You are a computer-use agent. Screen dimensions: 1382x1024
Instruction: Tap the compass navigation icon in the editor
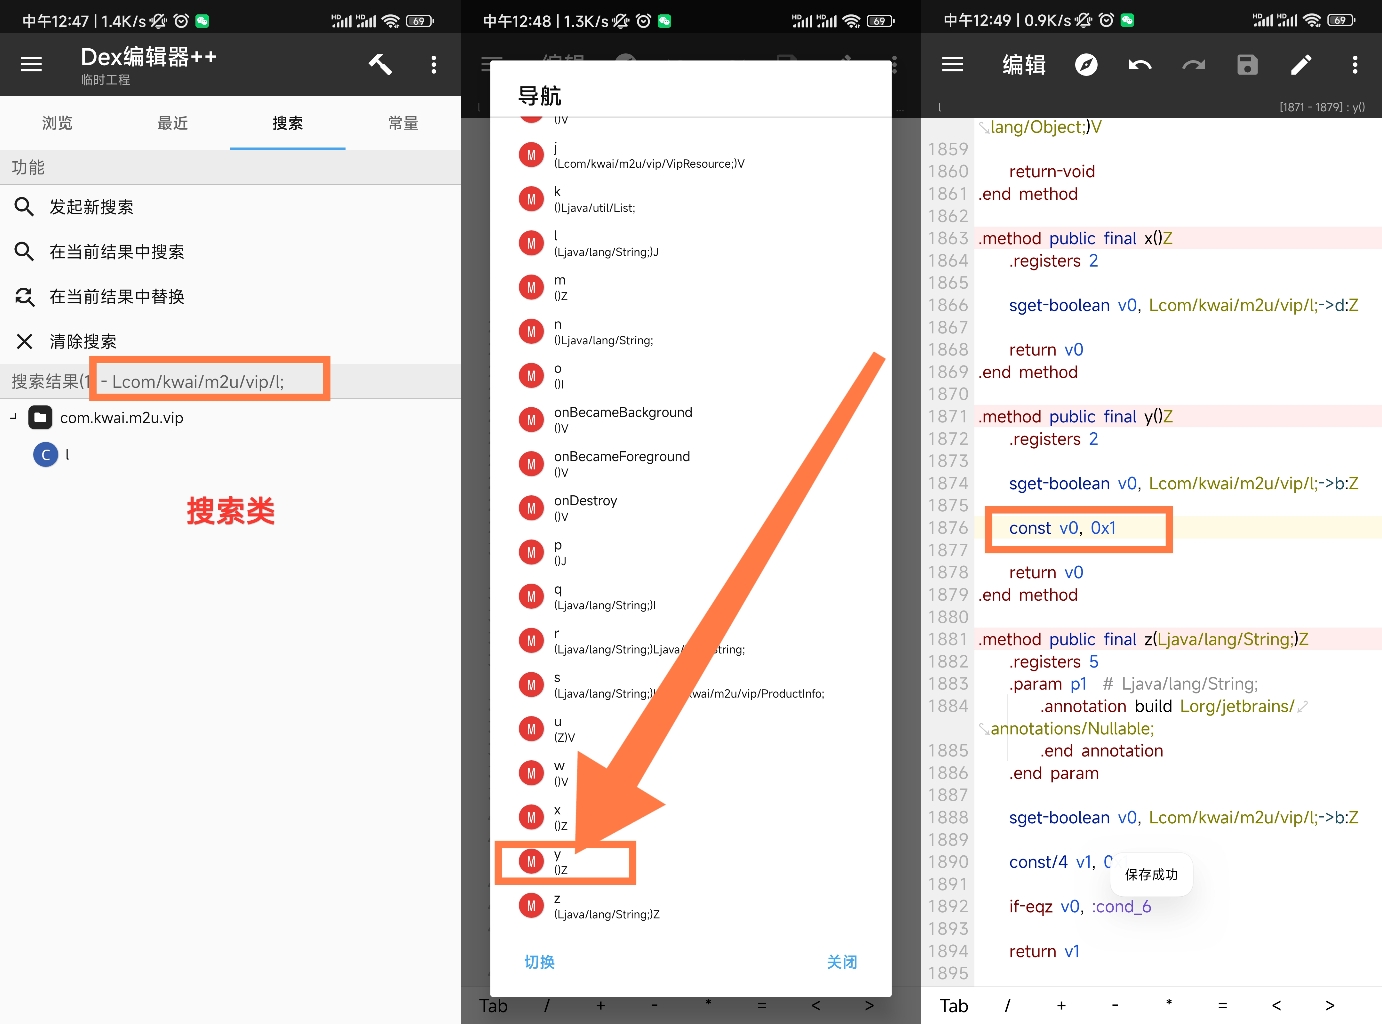tap(1086, 65)
